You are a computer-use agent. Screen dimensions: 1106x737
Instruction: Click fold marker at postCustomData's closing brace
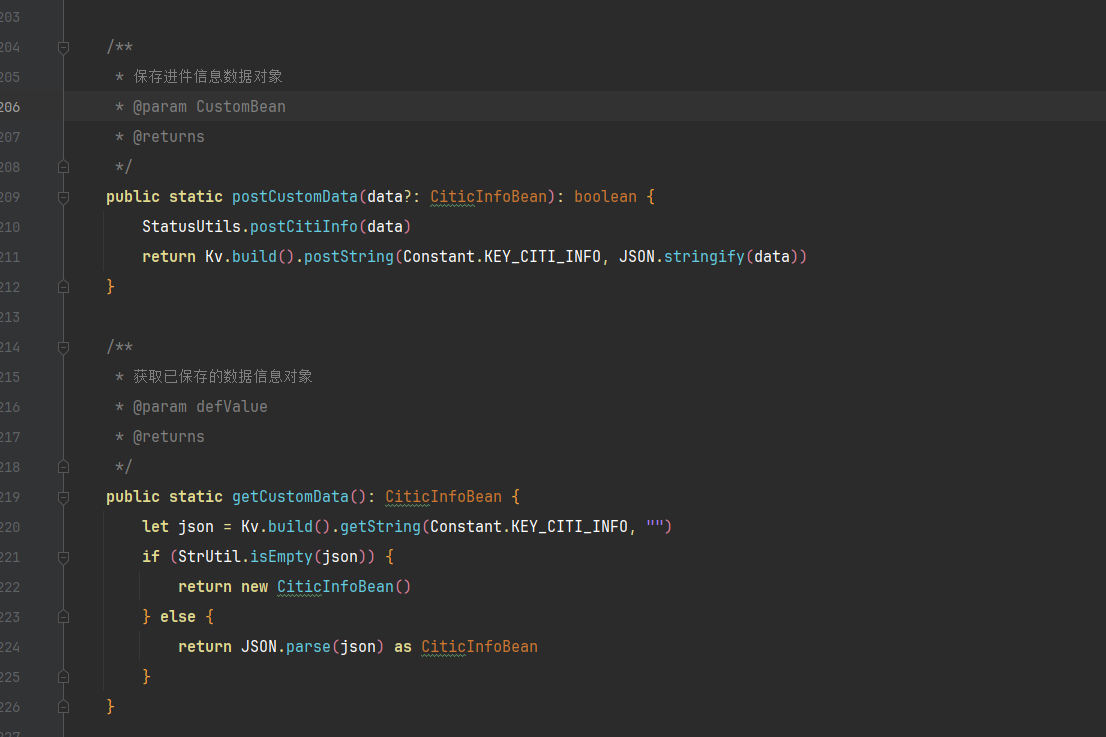(63, 287)
